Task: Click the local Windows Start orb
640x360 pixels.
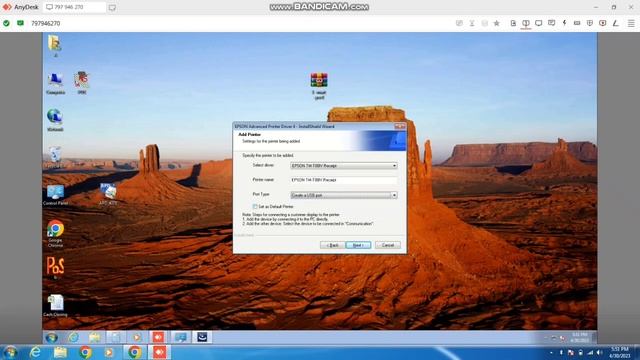Action: click(10, 352)
